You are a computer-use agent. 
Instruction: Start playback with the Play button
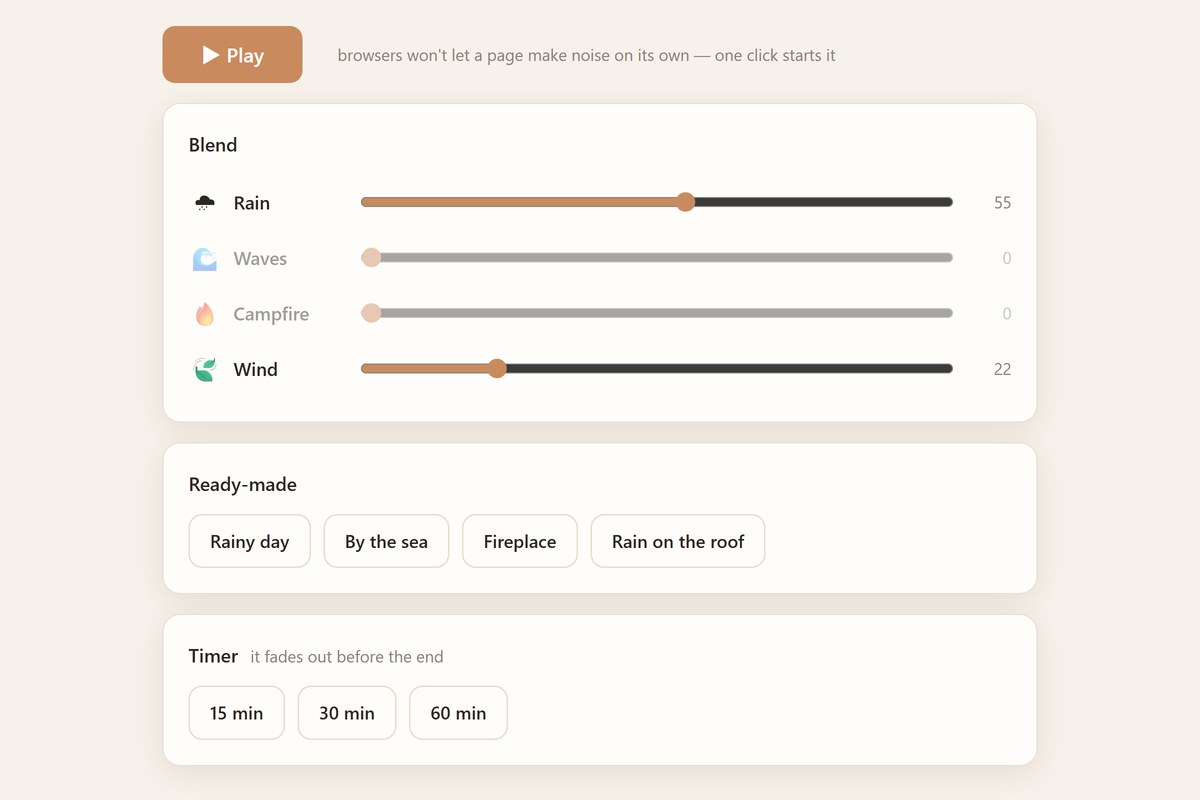point(233,55)
